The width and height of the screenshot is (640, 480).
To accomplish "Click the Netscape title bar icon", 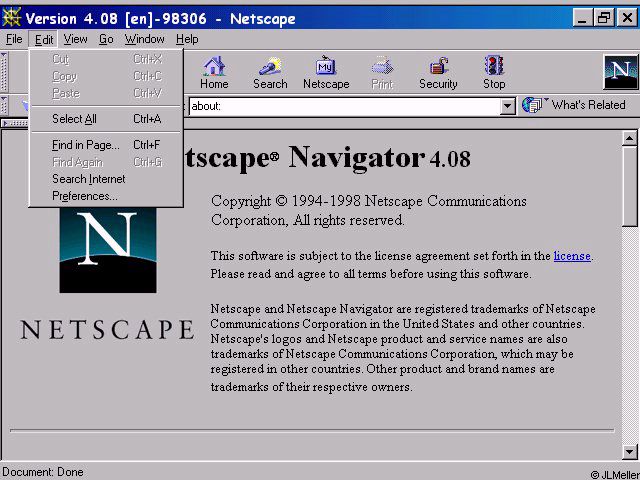I will pos(11,18).
